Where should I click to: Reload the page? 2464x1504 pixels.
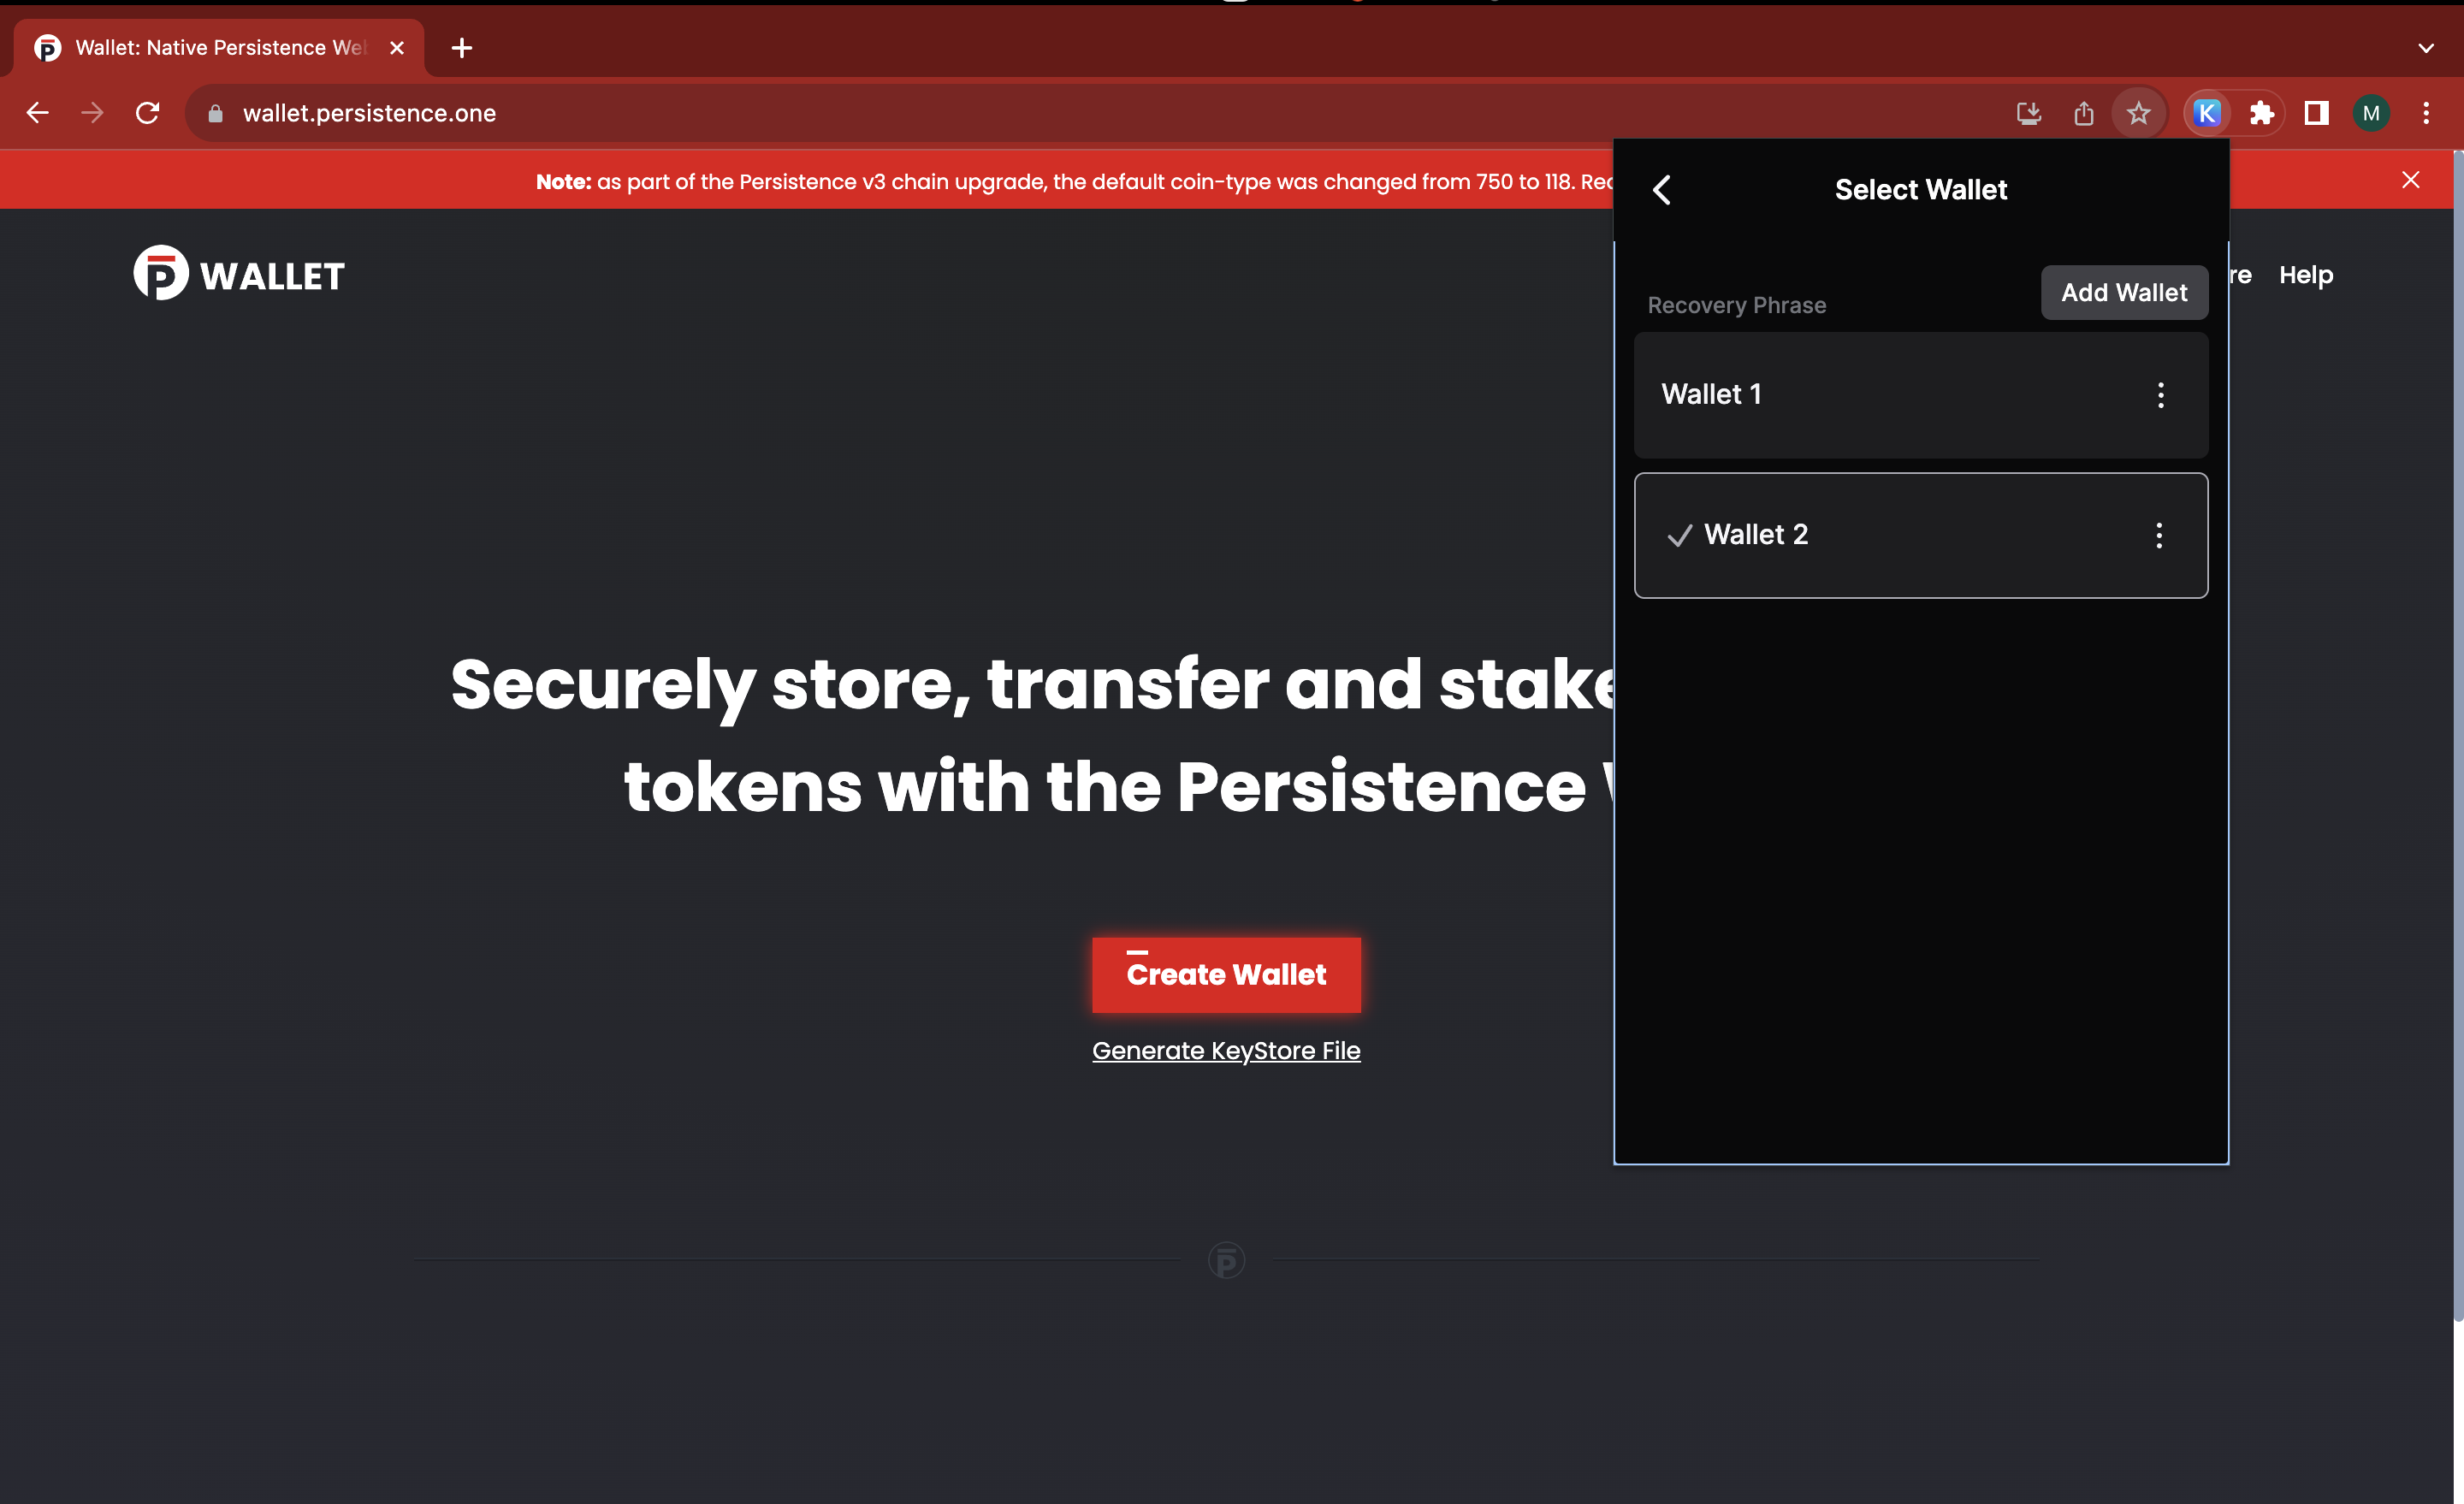(x=147, y=113)
